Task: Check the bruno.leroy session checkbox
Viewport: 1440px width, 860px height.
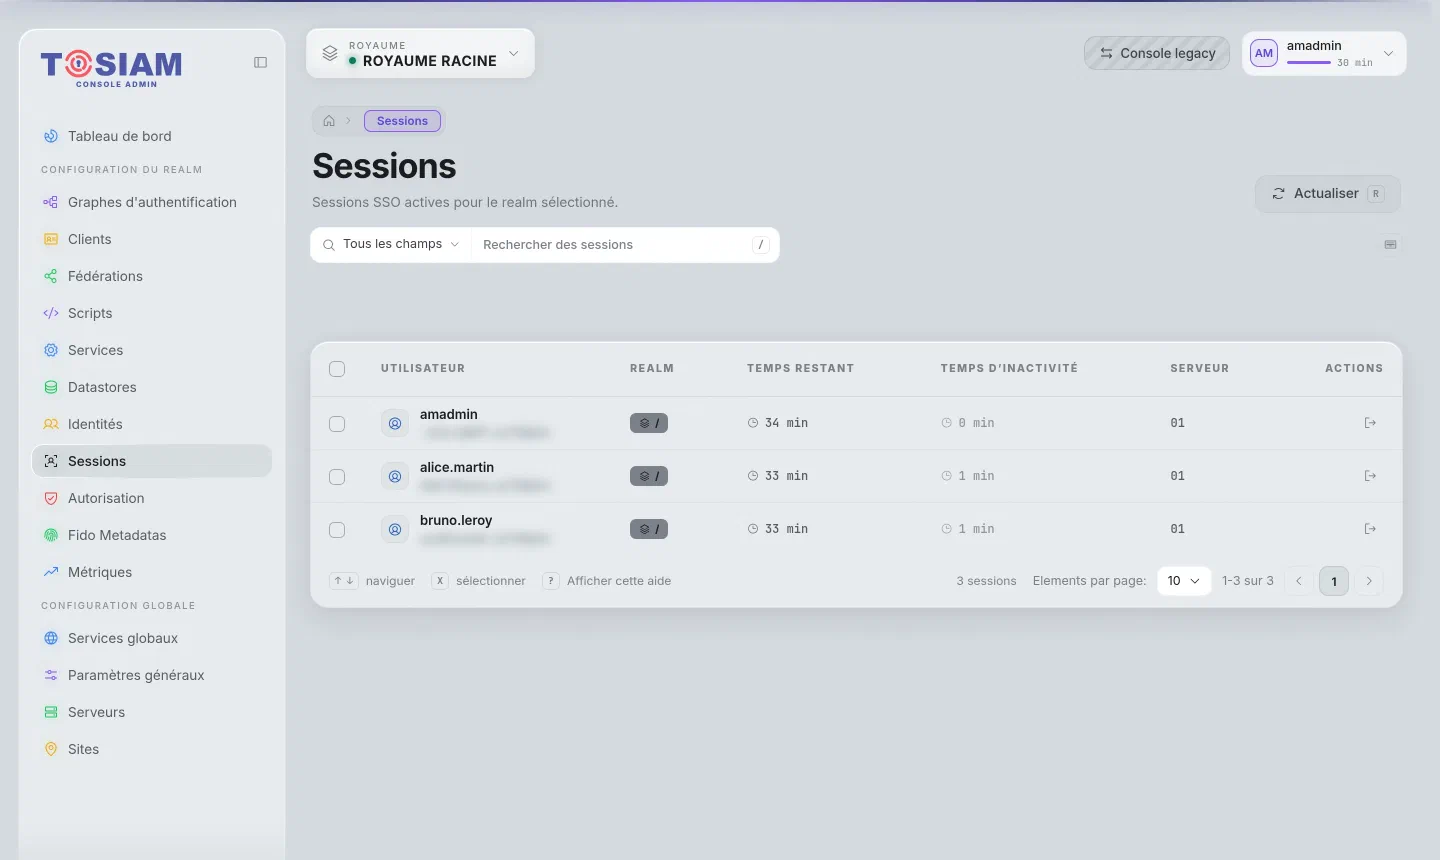Action: coord(337,530)
